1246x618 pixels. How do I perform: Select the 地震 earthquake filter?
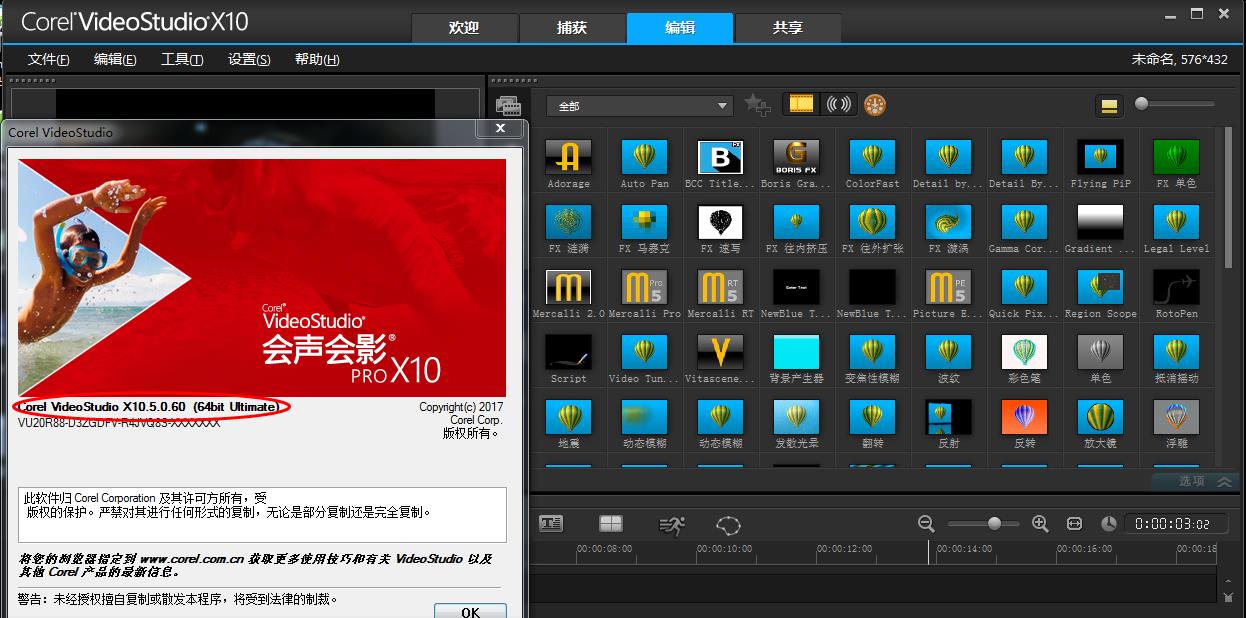coord(568,417)
